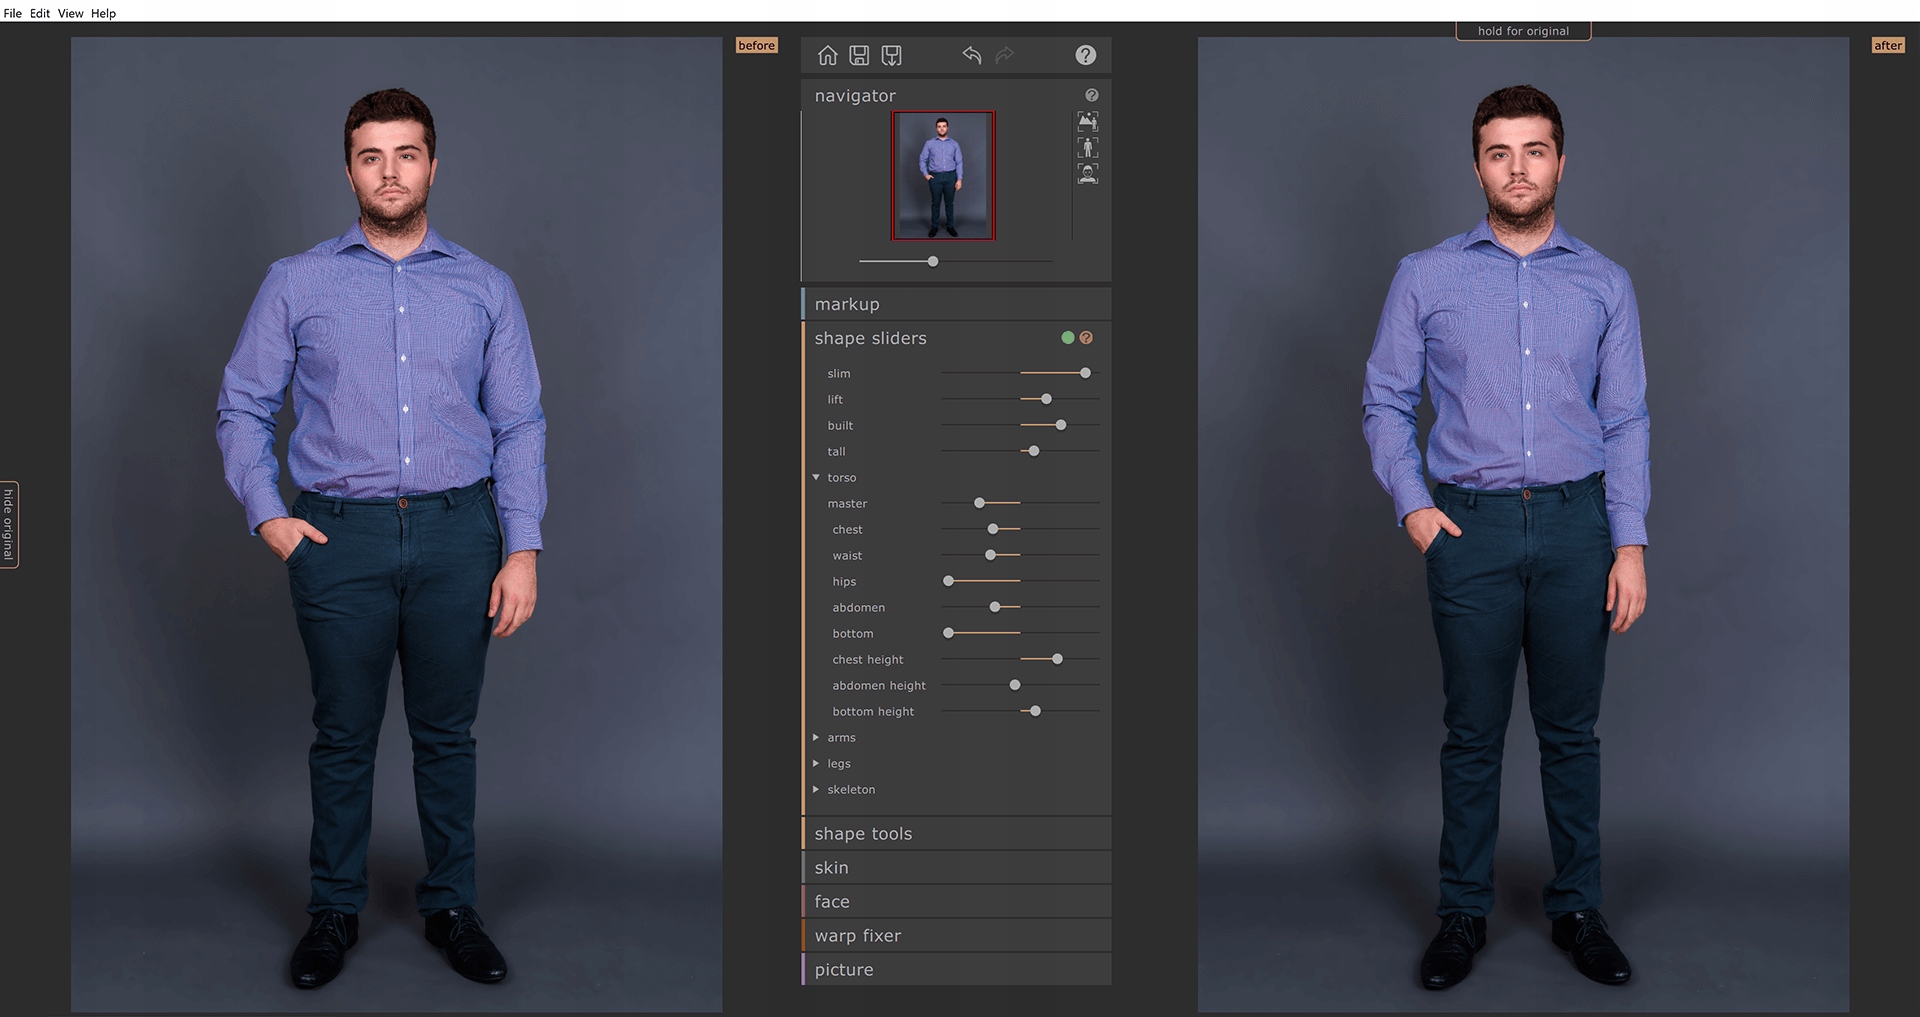Screen dimensions: 1920x1017
Task: Click the Save floppy disk icon
Action: pyautogui.click(x=859, y=56)
